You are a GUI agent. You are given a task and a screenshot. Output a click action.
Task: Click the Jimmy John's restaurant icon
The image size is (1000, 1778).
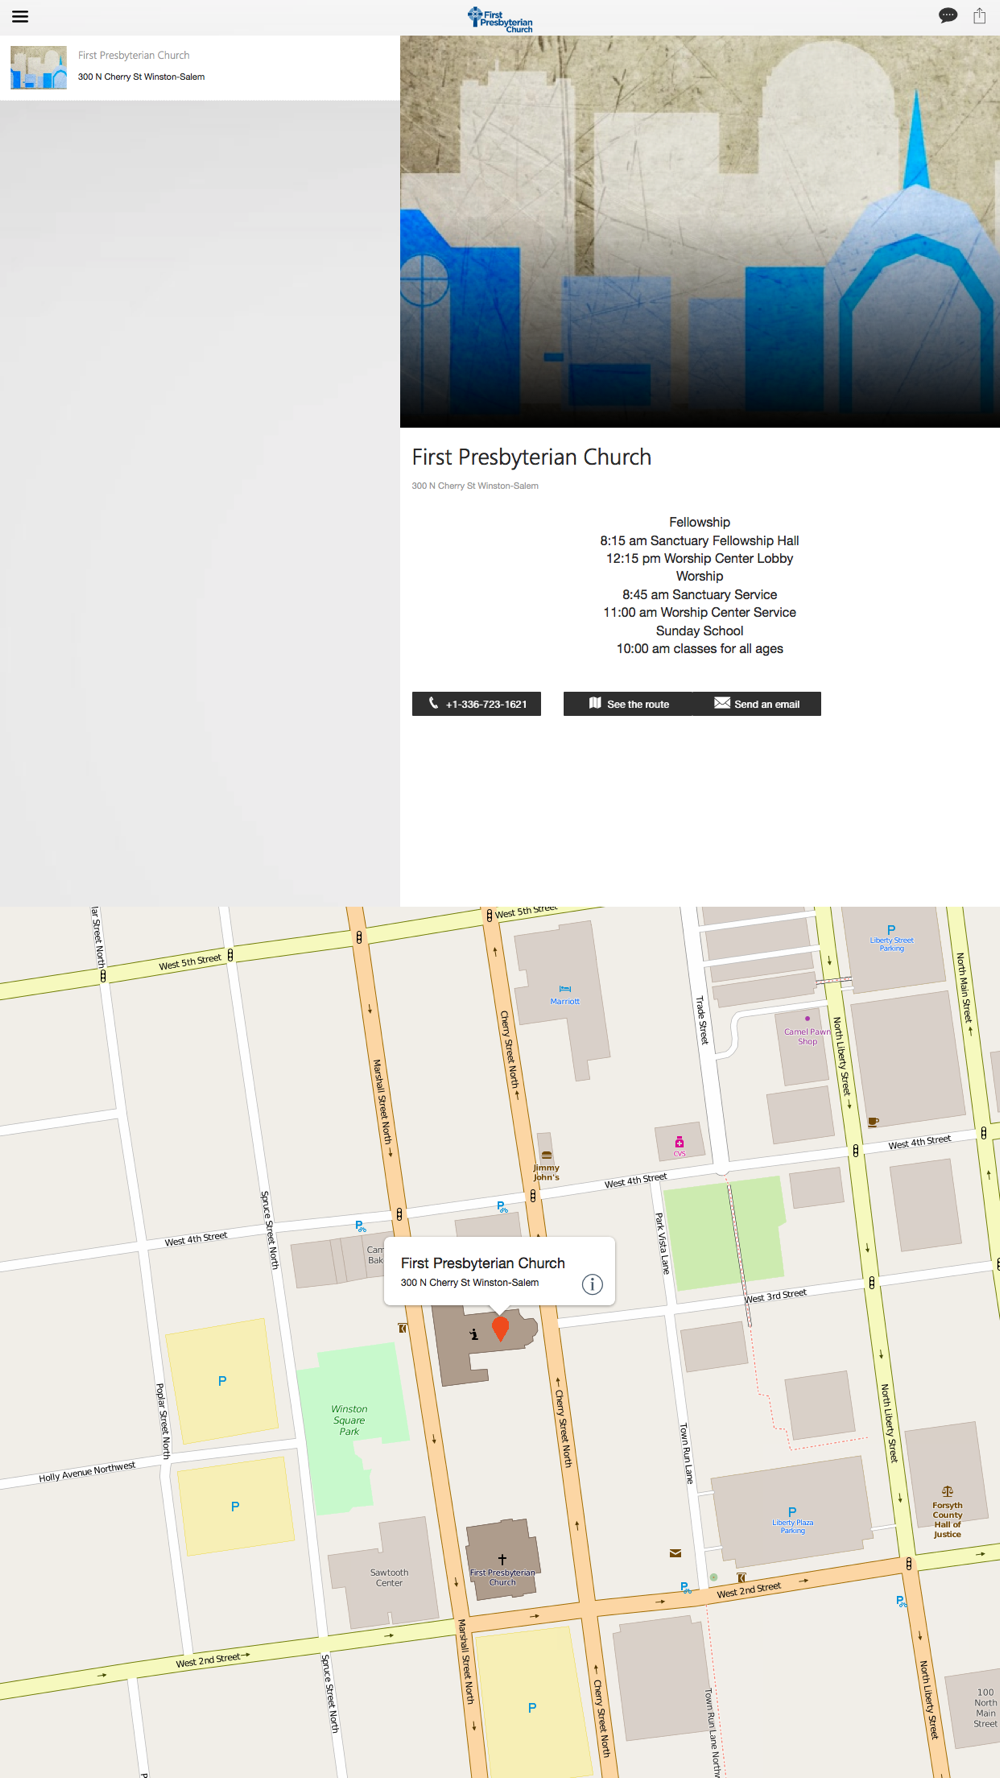(546, 1155)
